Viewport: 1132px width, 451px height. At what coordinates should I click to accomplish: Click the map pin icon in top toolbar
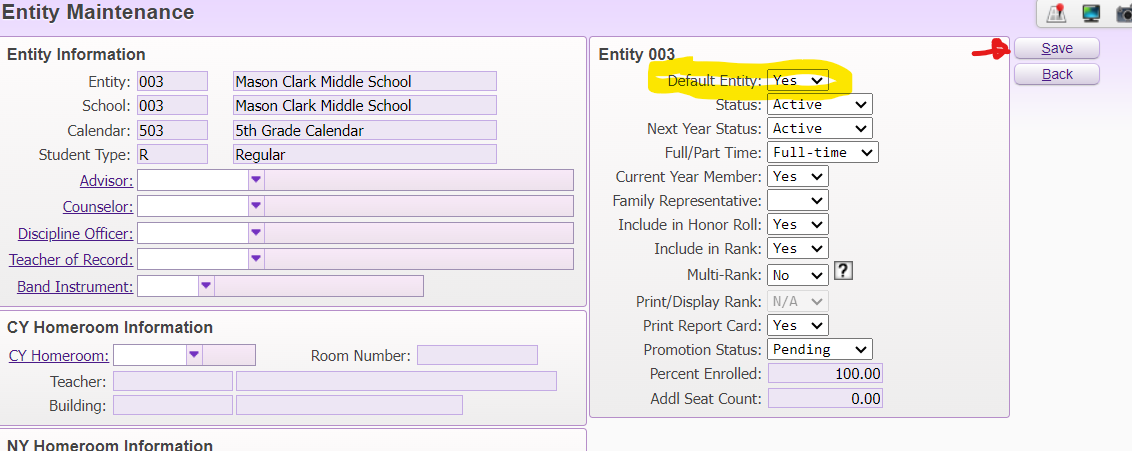(1055, 13)
